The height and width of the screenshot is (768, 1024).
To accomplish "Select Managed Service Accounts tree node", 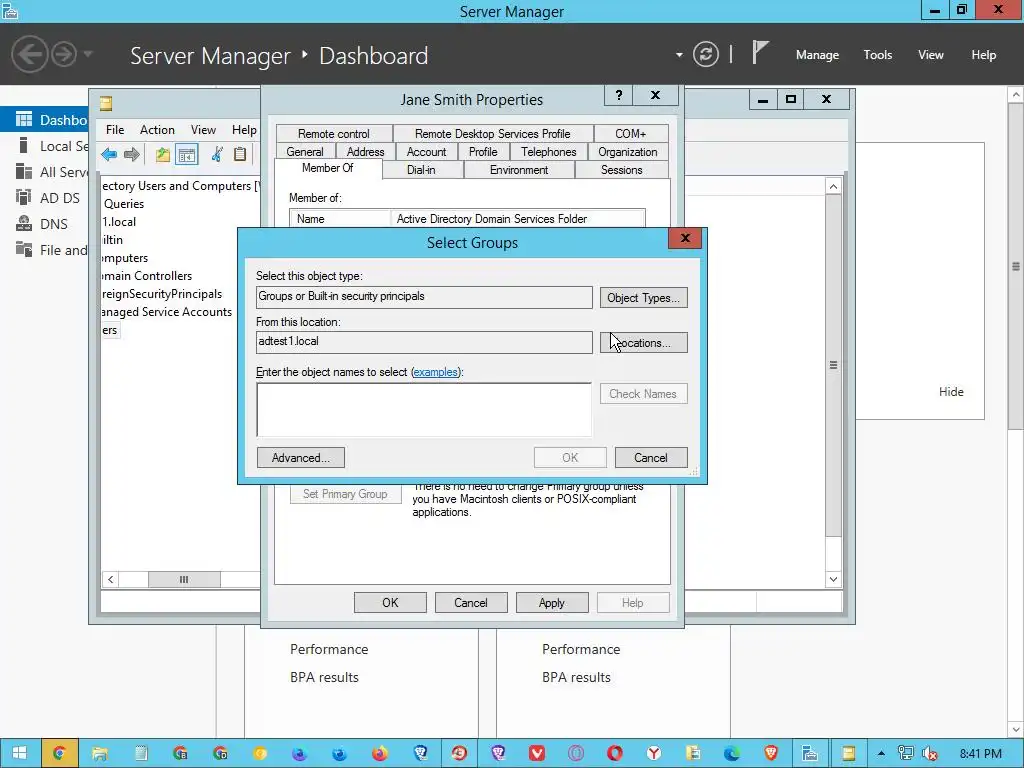I will point(167,312).
